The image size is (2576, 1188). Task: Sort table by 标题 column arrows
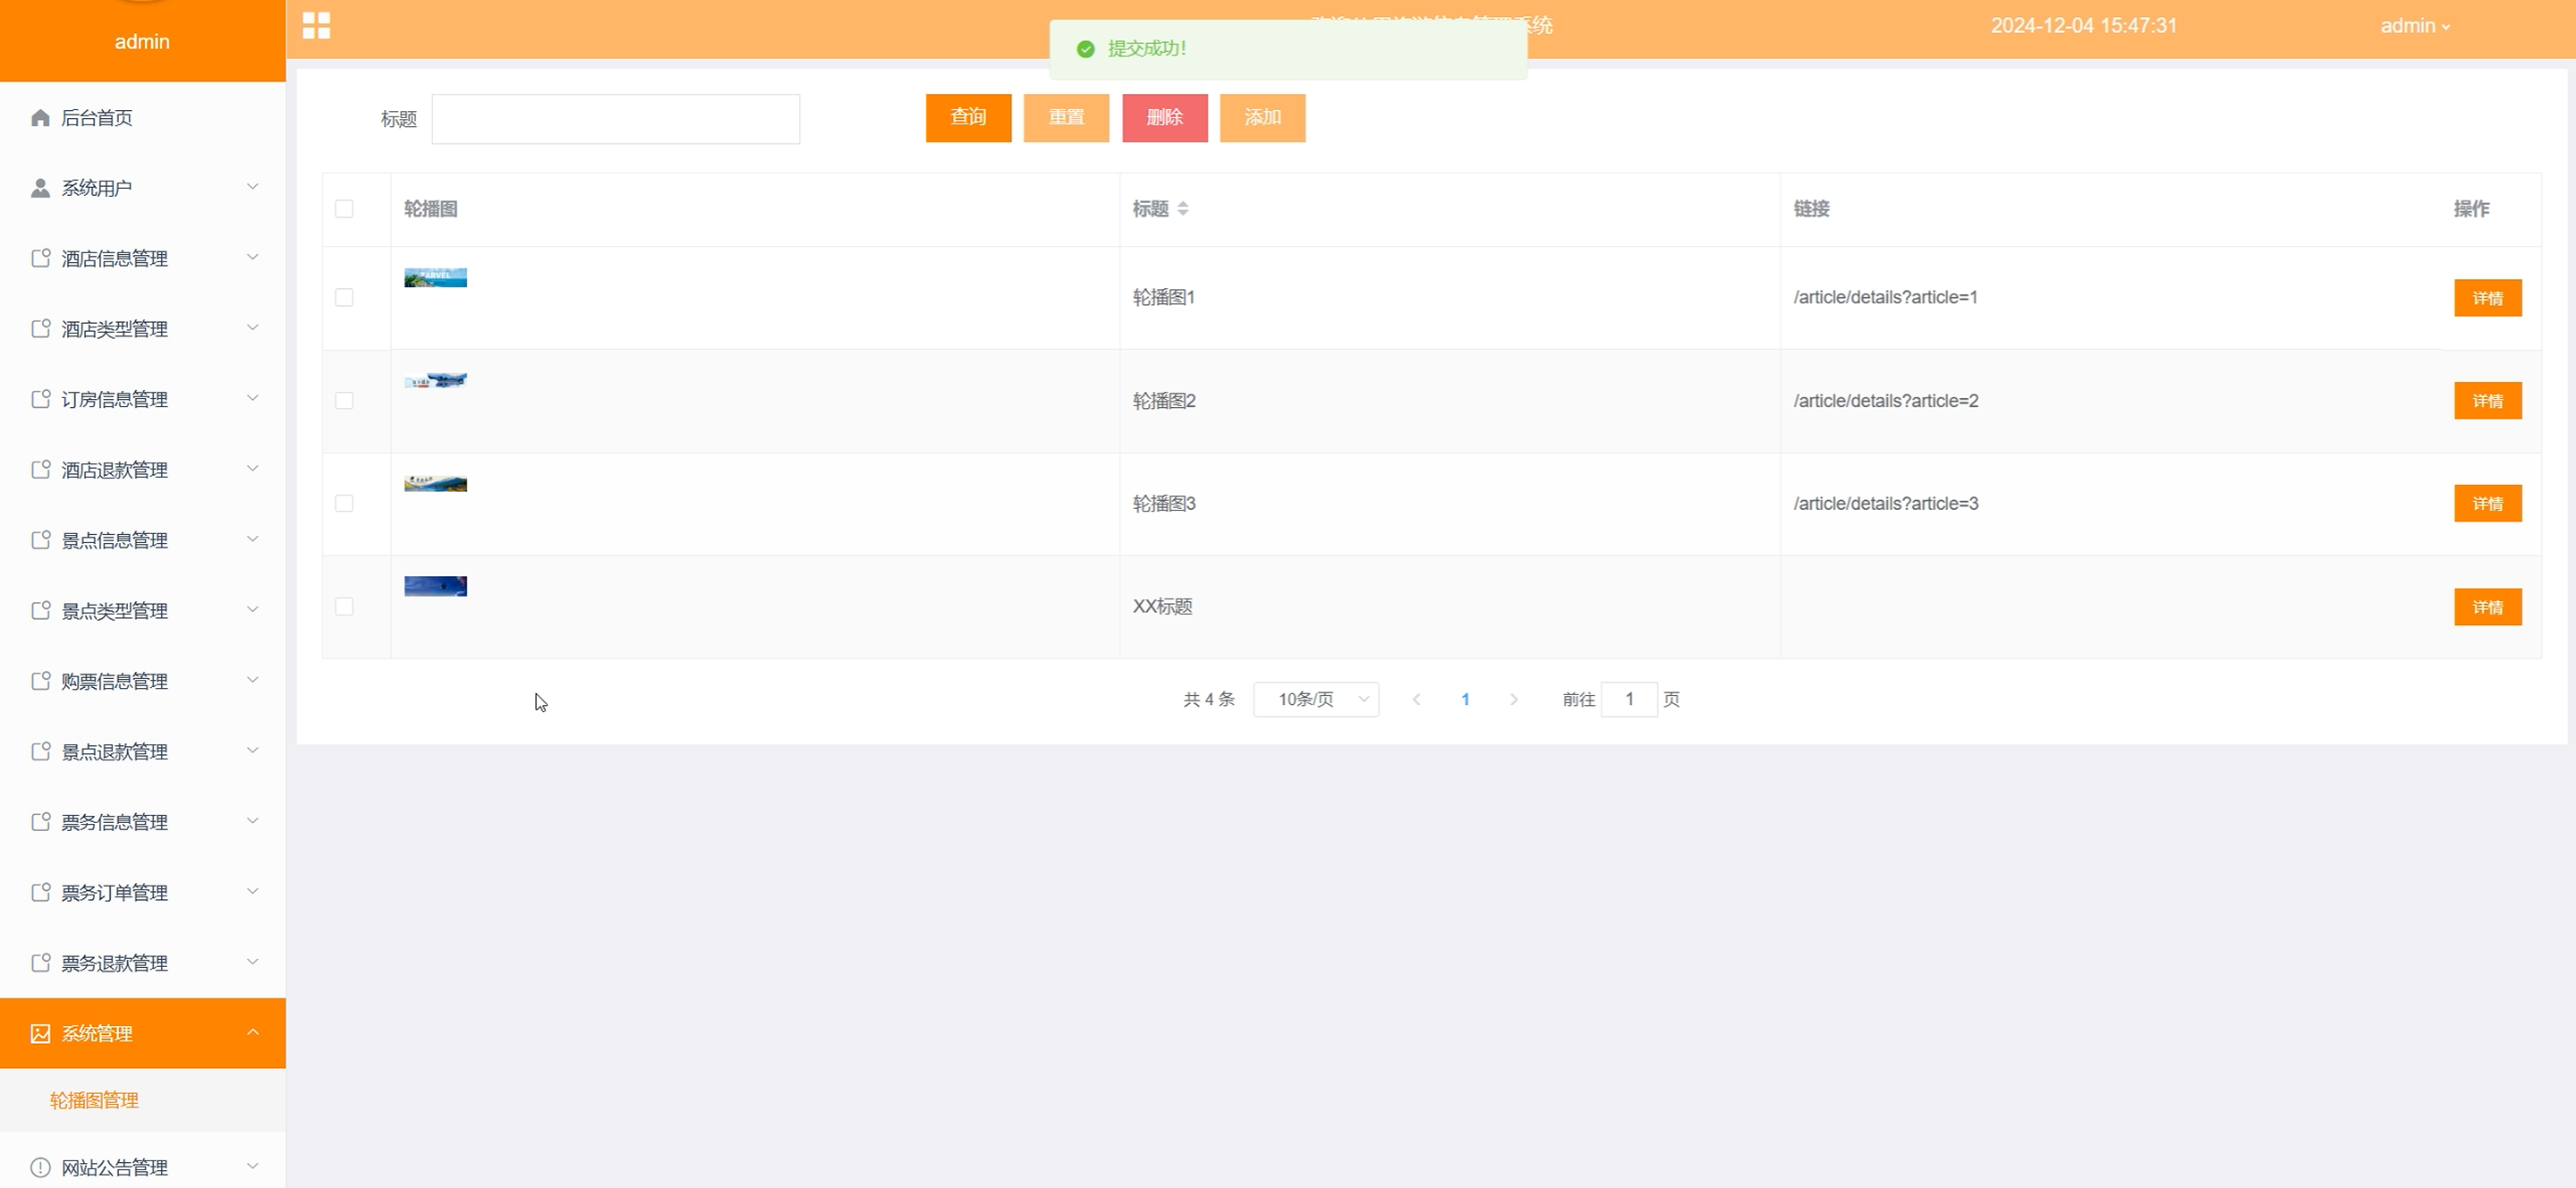(1183, 209)
